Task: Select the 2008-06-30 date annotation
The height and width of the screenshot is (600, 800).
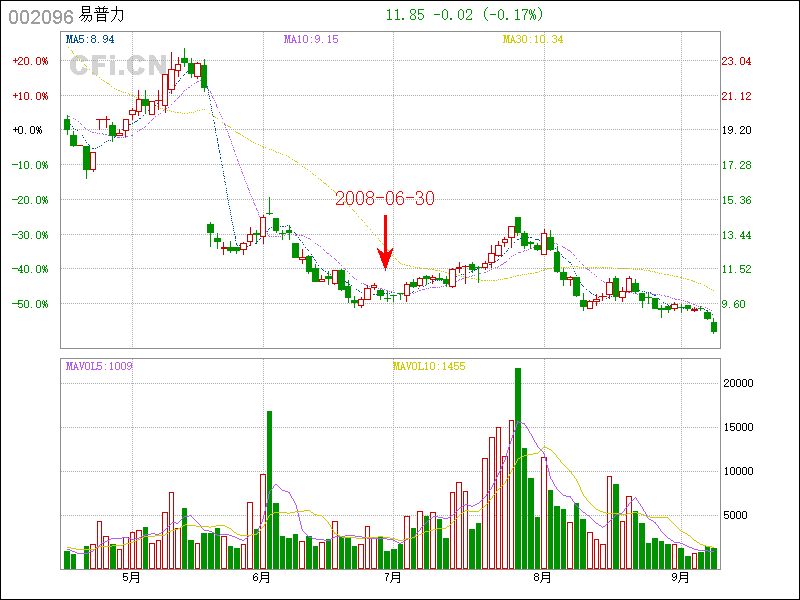Action: [385, 199]
